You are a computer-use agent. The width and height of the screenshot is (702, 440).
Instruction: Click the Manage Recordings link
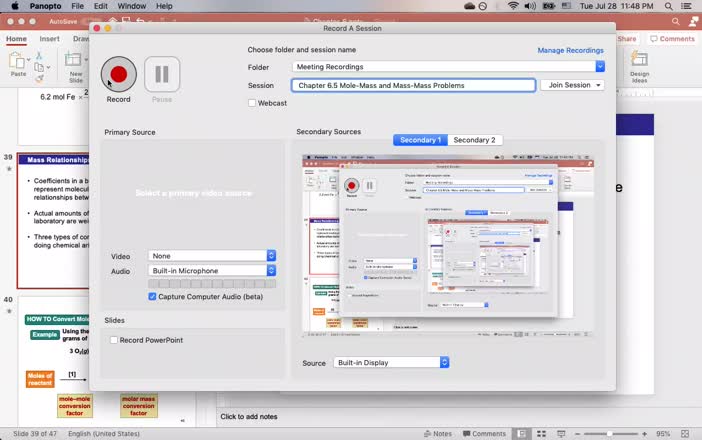pos(570,50)
